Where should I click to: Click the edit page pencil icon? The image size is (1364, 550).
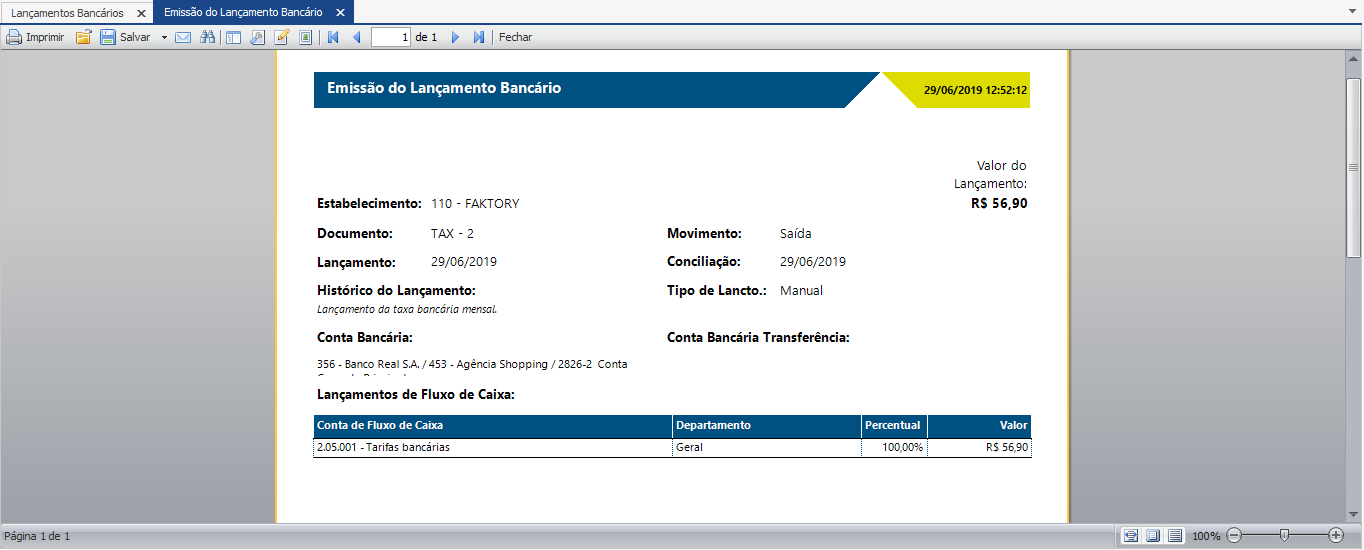click(x=281, y=37)
